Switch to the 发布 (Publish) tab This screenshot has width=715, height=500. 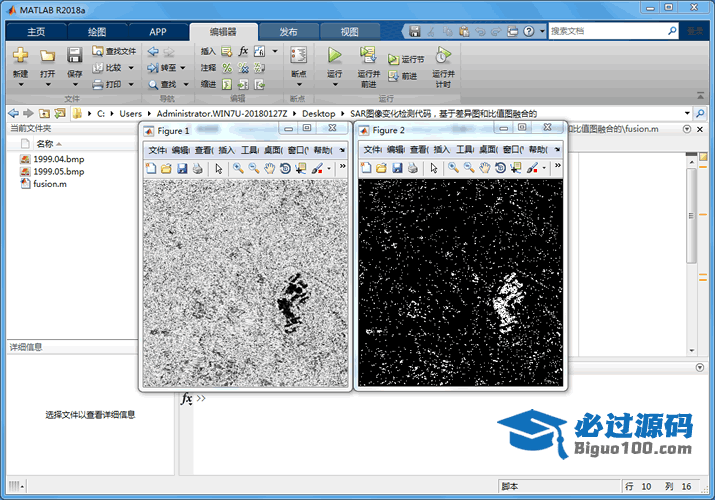[288, 32]
